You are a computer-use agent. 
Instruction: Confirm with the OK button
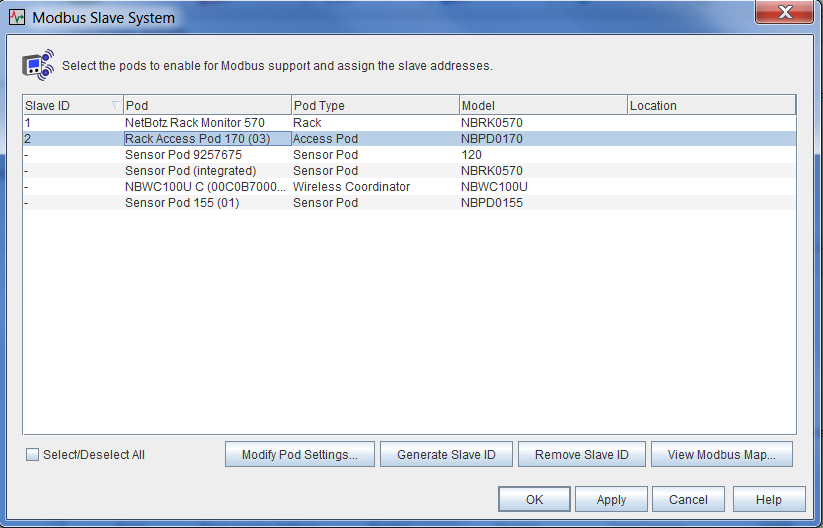tap(534, 499)
